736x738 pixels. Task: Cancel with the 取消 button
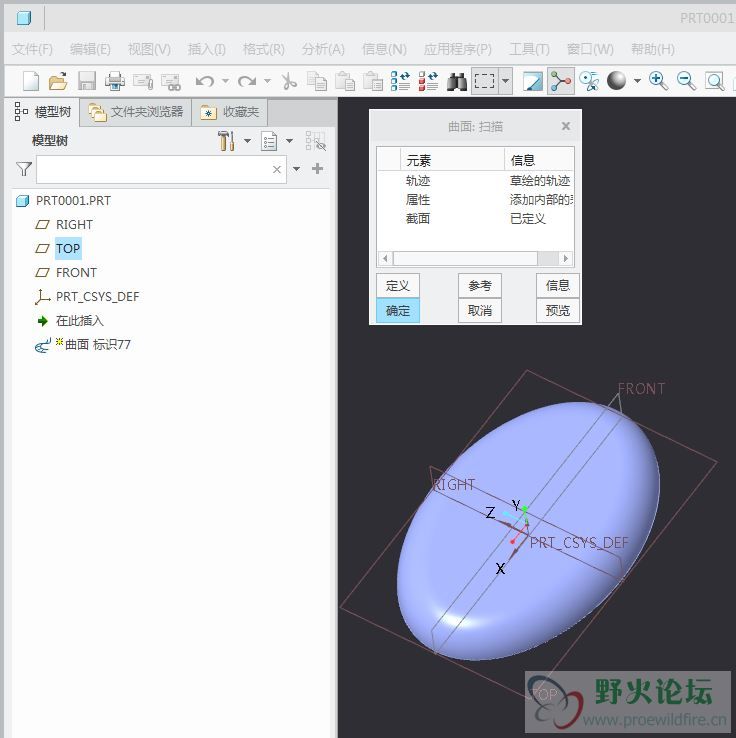coord(480,311)
